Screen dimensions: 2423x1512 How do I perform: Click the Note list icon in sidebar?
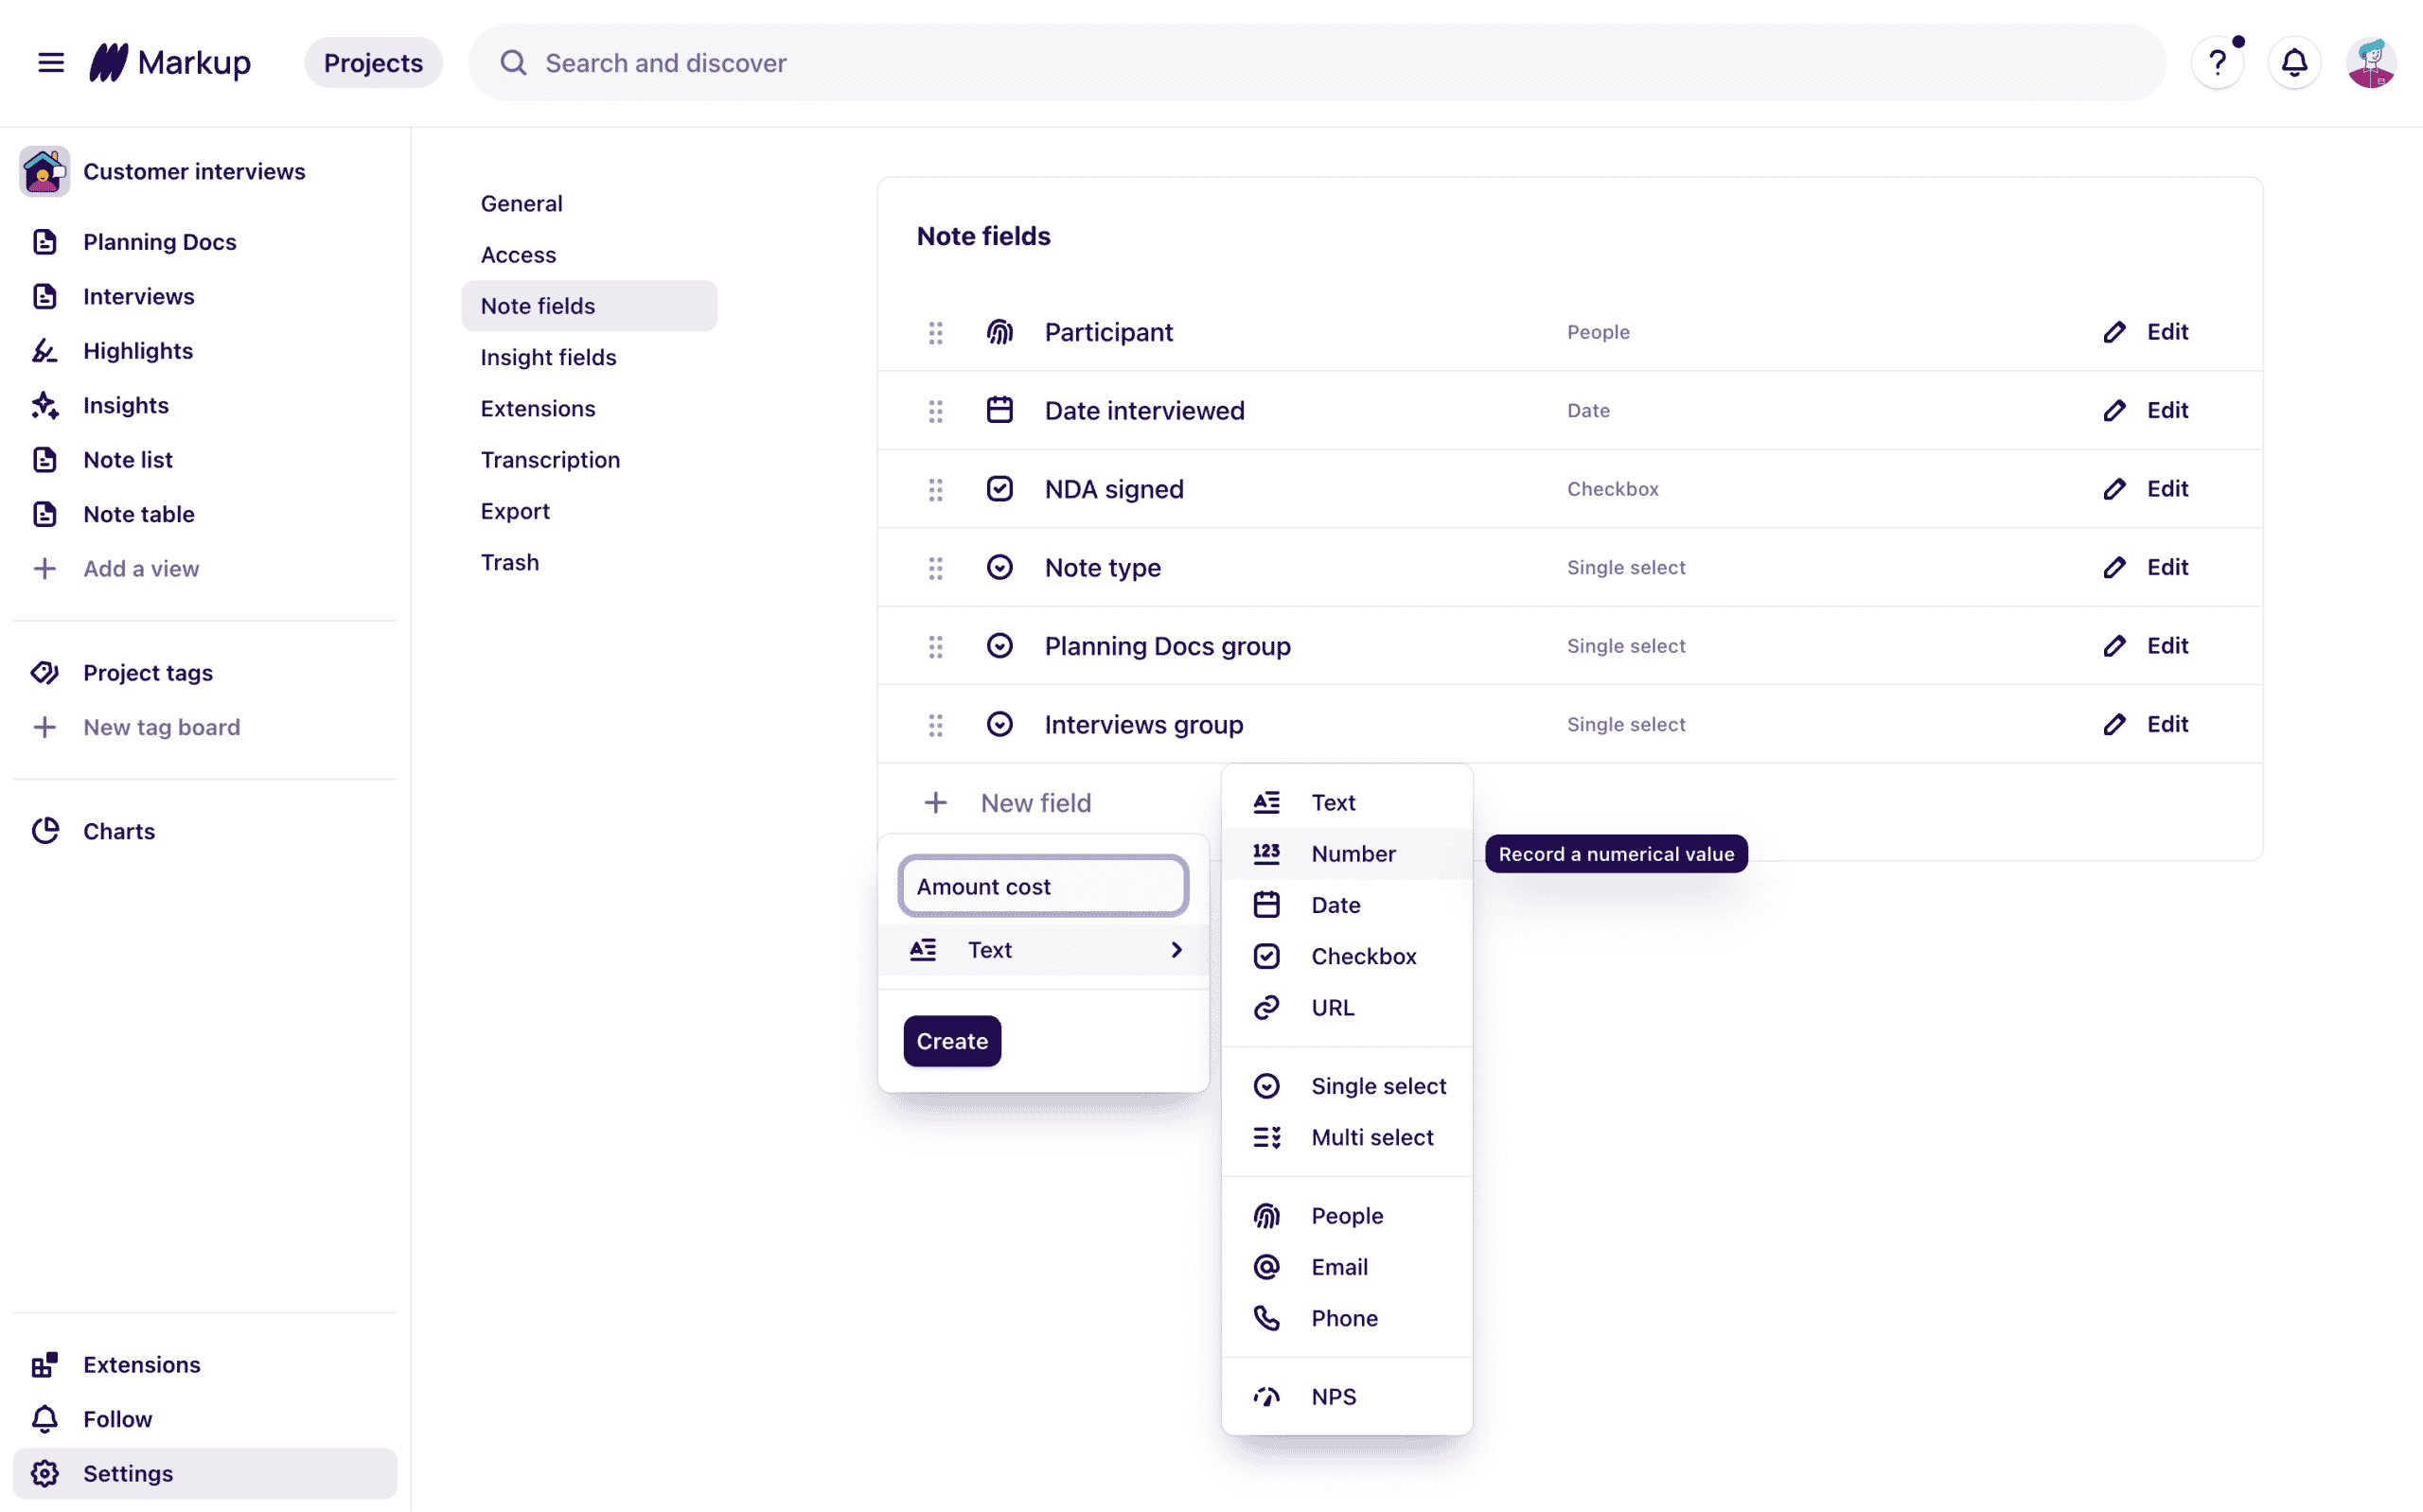click(x=45, y=458)
